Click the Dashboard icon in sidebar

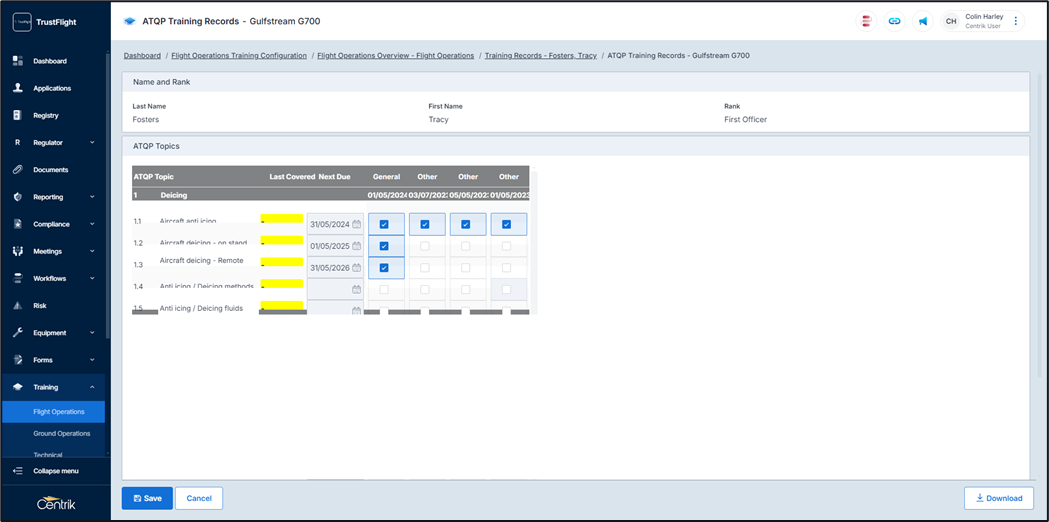click(x=18, y=61)
